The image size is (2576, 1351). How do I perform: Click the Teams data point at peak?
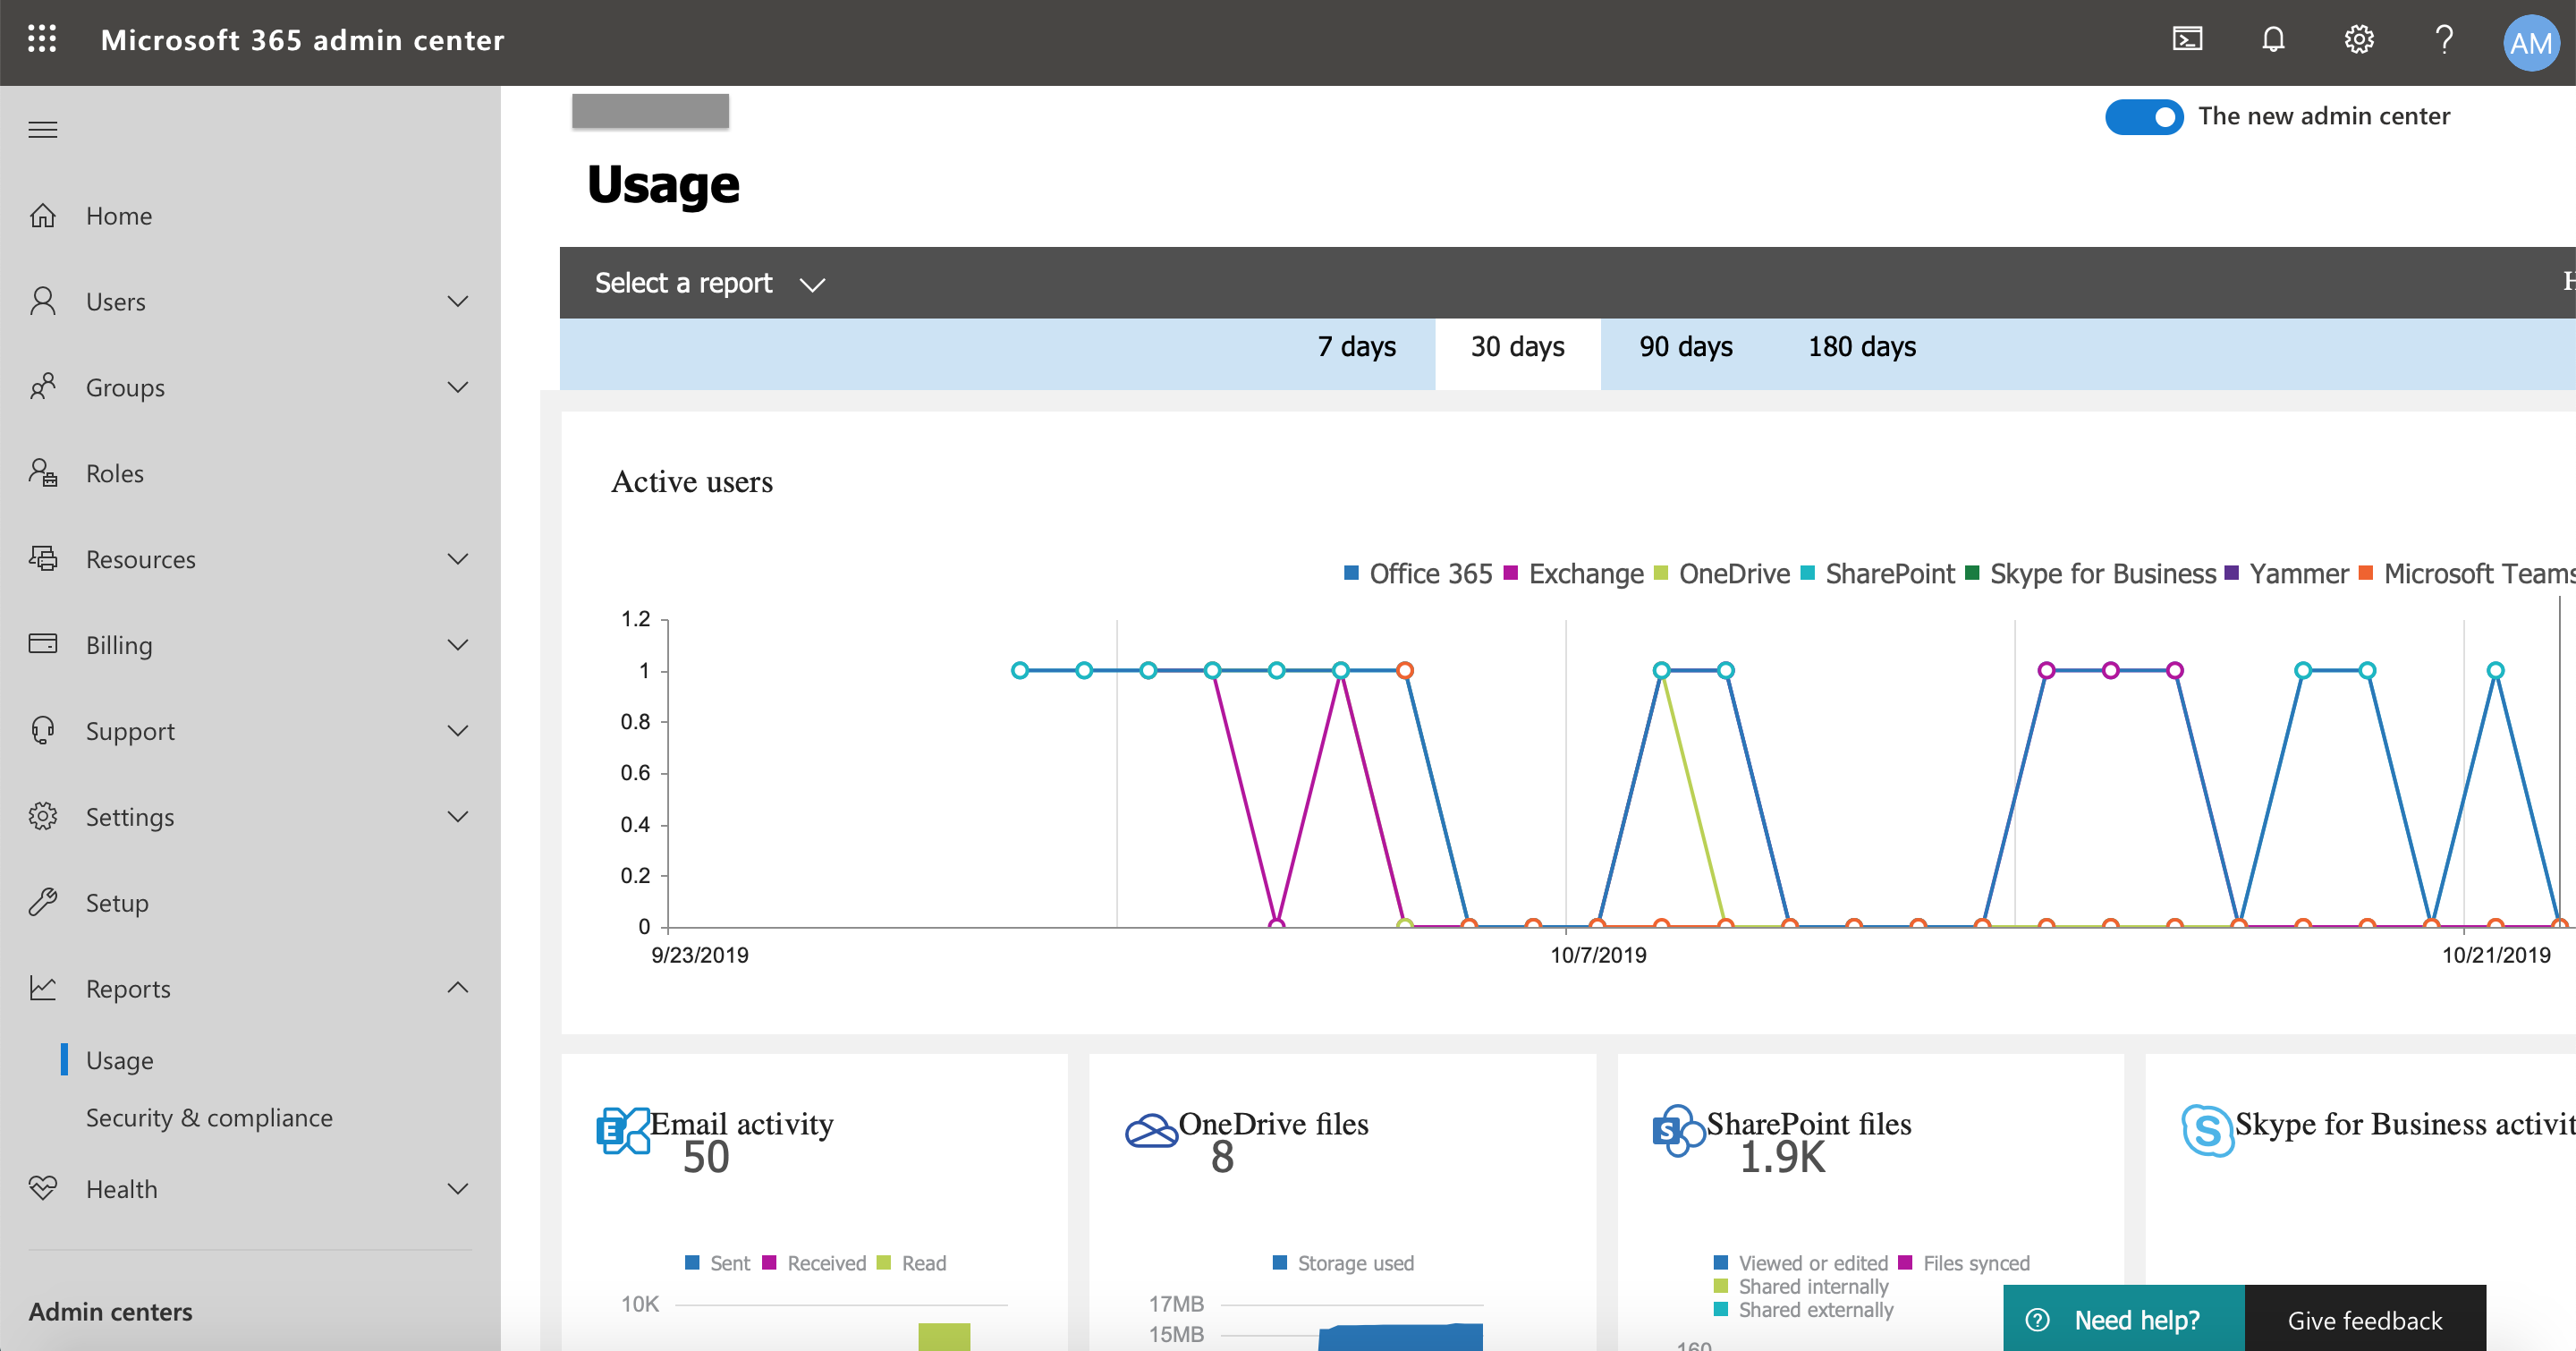tap(1405, 670)
